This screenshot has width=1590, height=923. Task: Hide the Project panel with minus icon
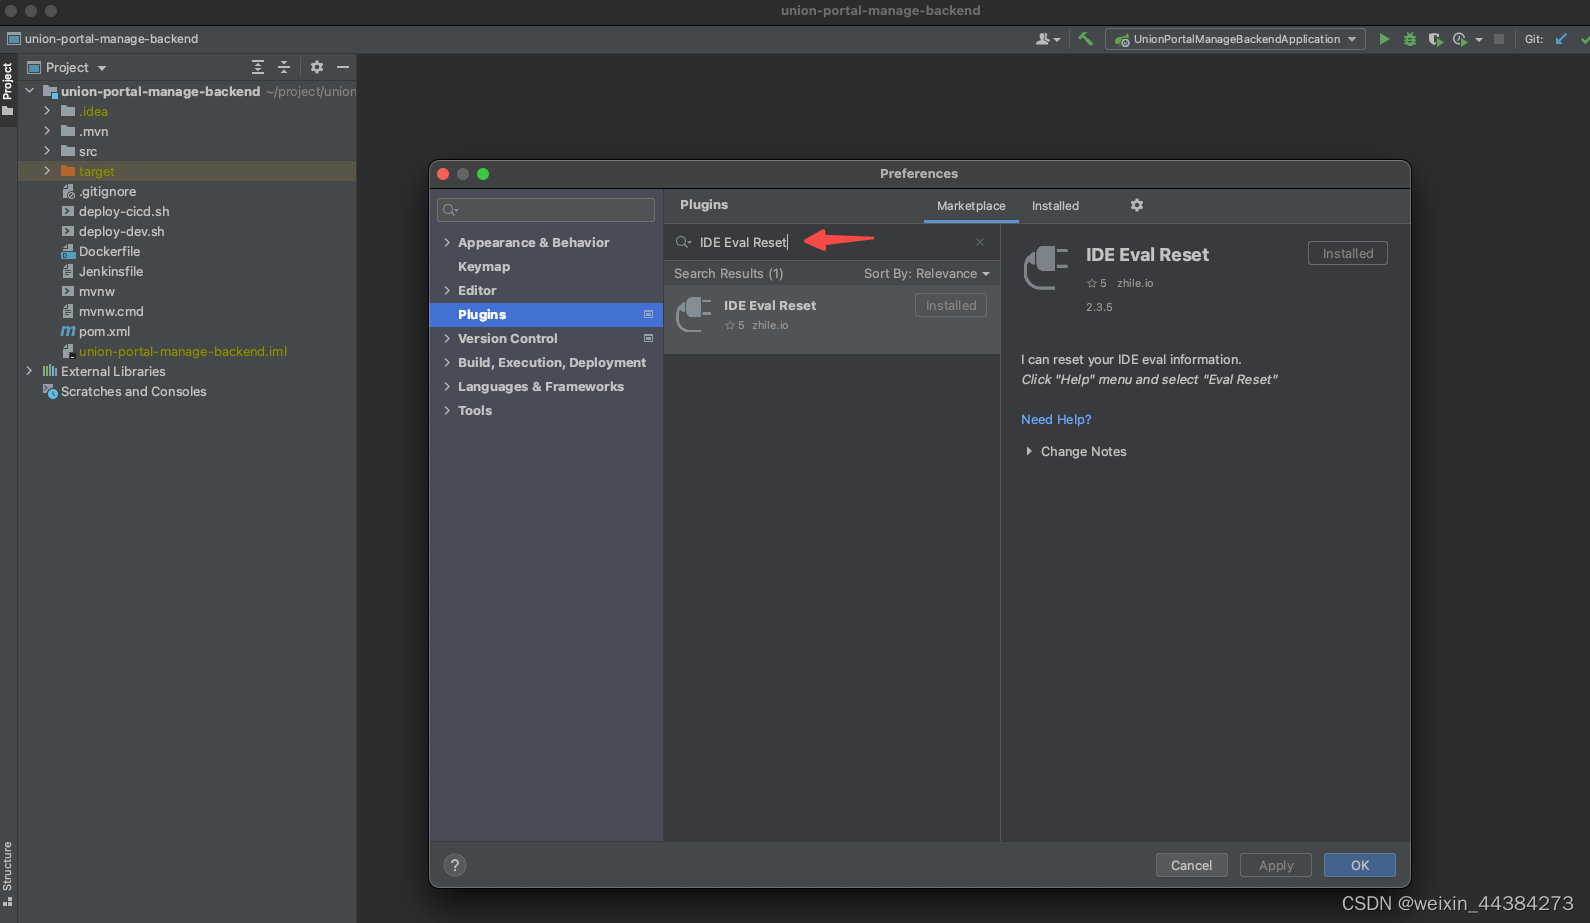pyautogui.click(x=343, y=67)
